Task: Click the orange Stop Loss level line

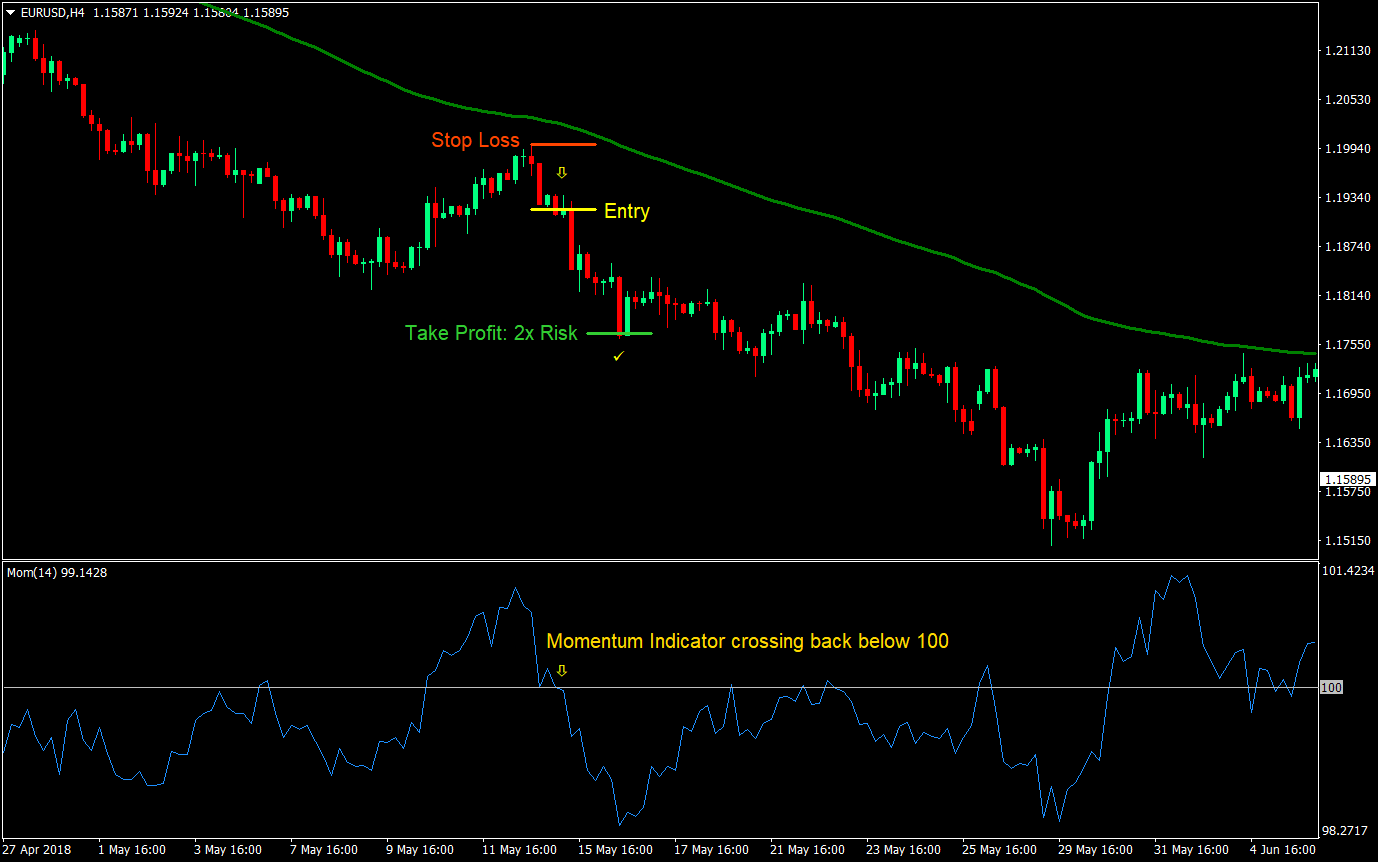Action: click(565, 145)
